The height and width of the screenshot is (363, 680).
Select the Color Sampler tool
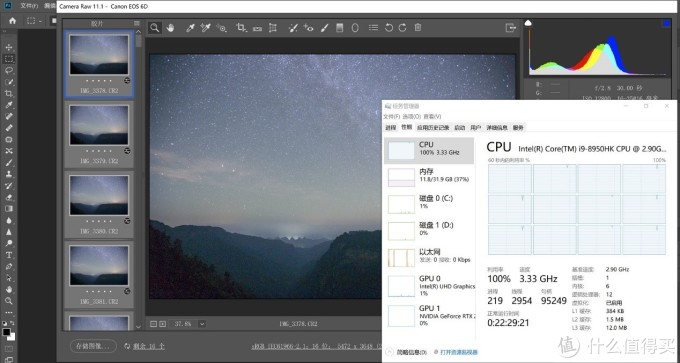206,28
